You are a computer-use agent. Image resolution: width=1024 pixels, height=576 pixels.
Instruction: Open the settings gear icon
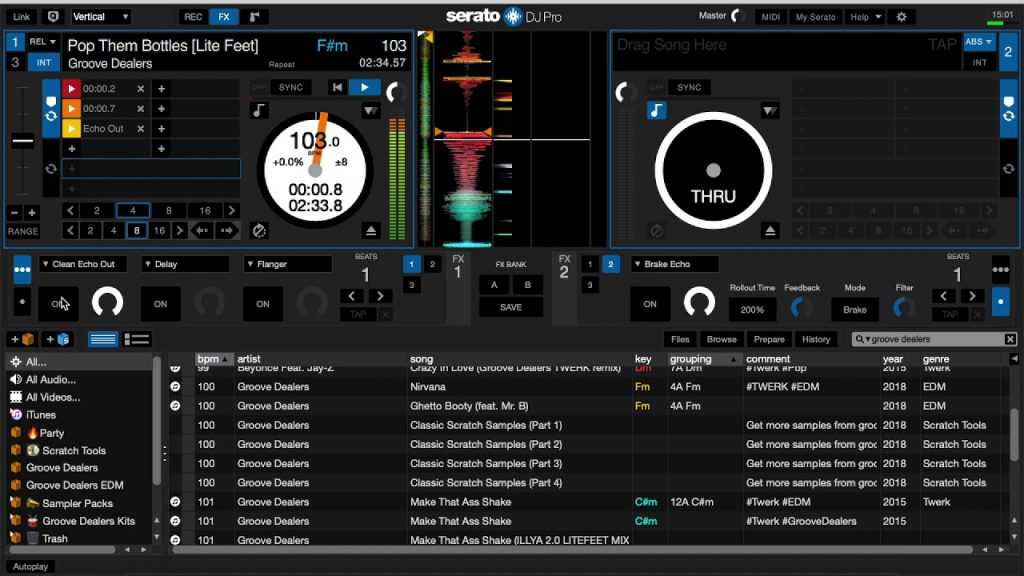(901, 17)
